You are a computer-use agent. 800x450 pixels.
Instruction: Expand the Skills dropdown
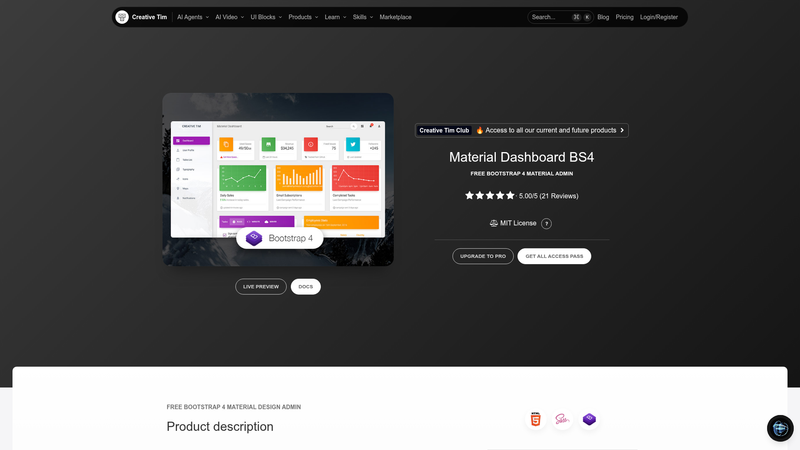(363, 17)
